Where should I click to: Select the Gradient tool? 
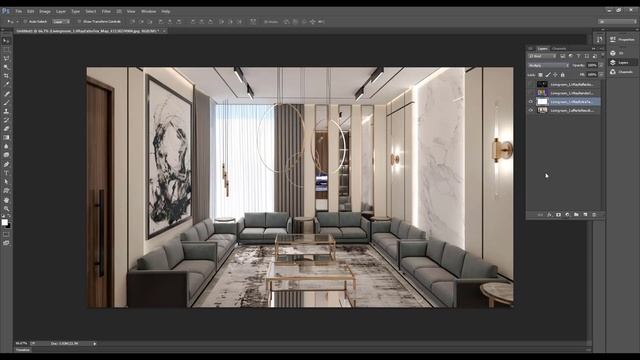coord(6,138)
